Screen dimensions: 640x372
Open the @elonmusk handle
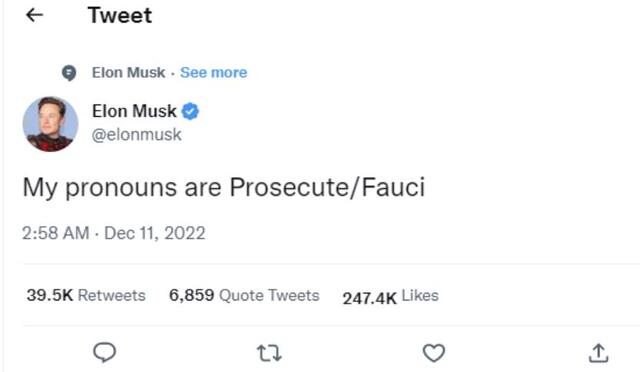[137, 135]
